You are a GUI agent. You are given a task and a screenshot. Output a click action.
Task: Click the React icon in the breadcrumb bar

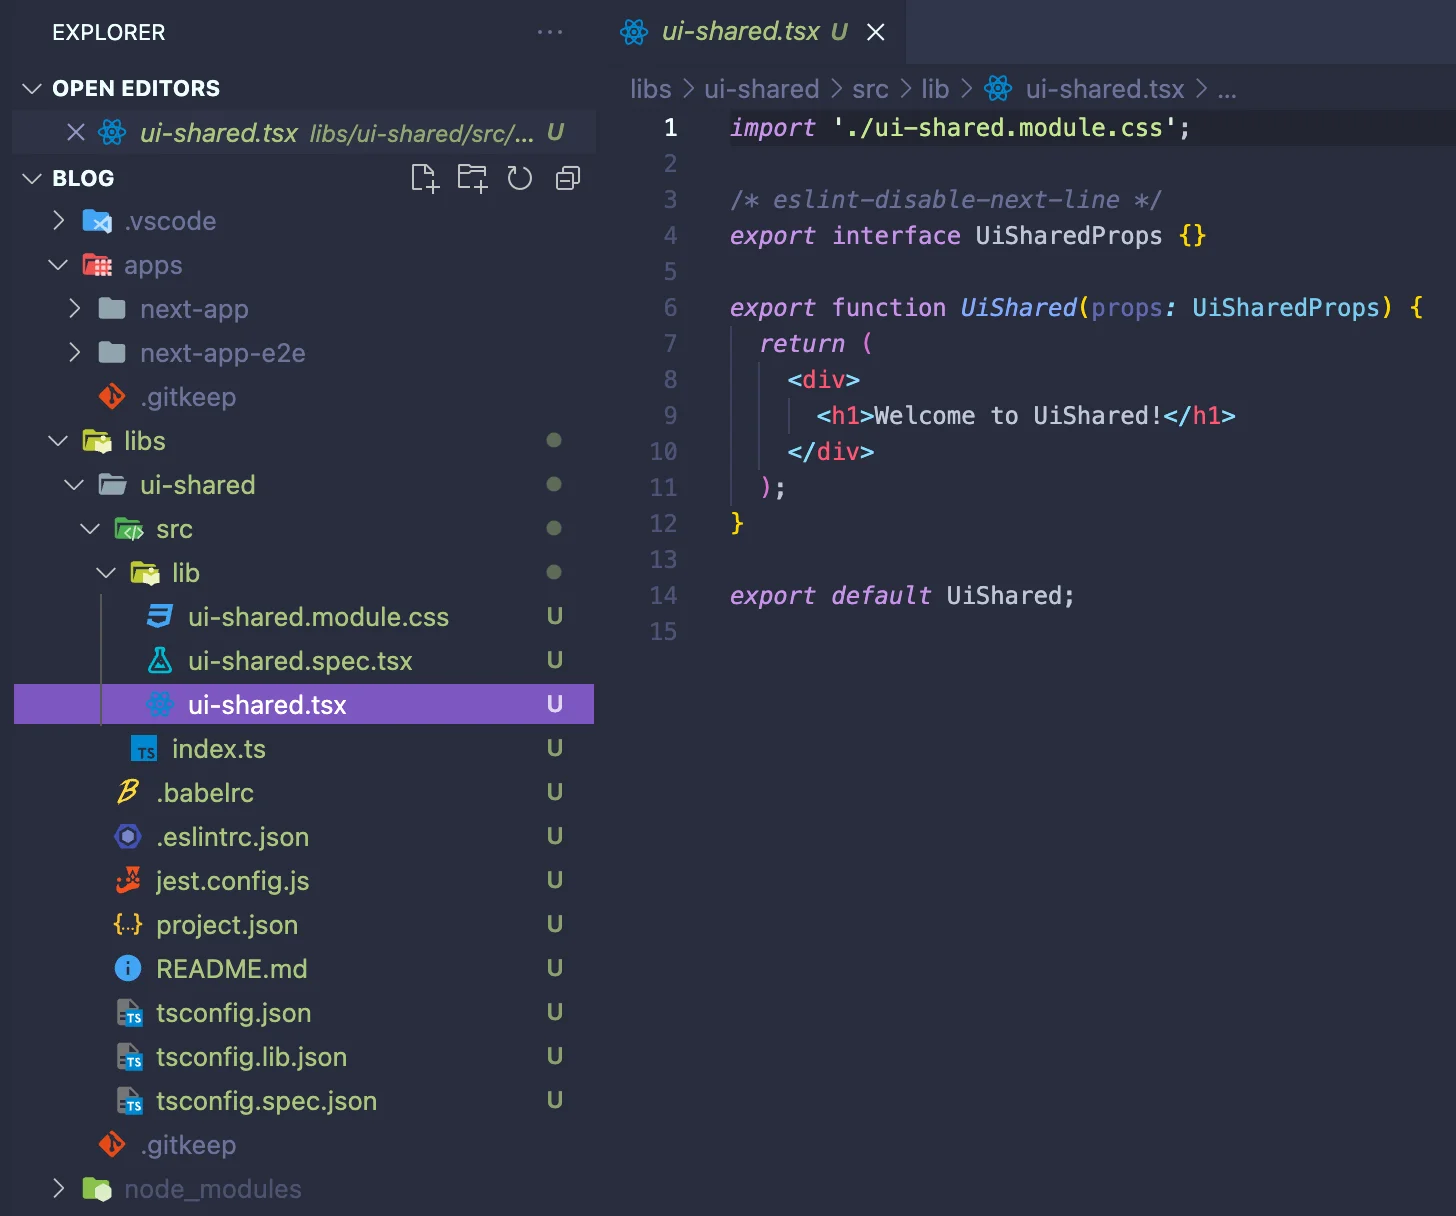998,89
